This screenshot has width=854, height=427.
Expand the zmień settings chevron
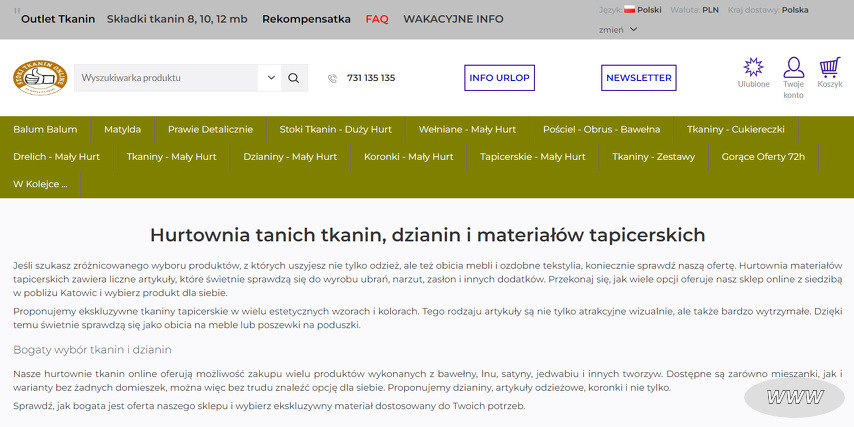pyautogui.click(x=633, y=29)
